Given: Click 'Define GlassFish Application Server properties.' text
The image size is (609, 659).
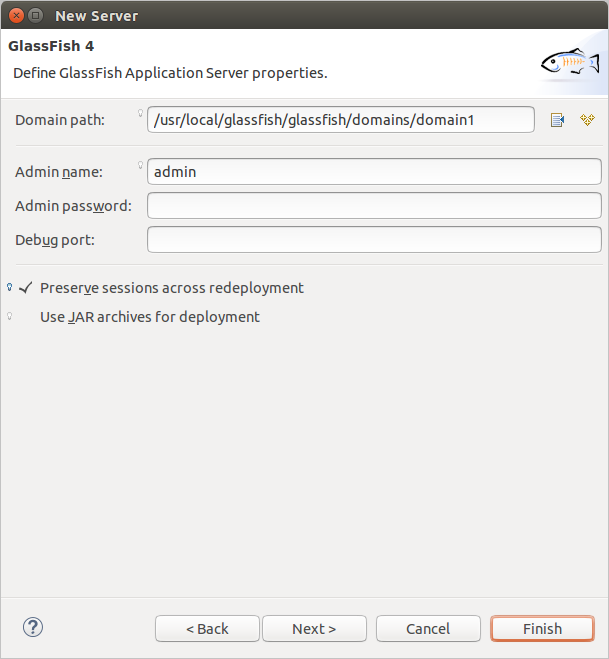Looking at the screenshot, I should click(170, 73).
